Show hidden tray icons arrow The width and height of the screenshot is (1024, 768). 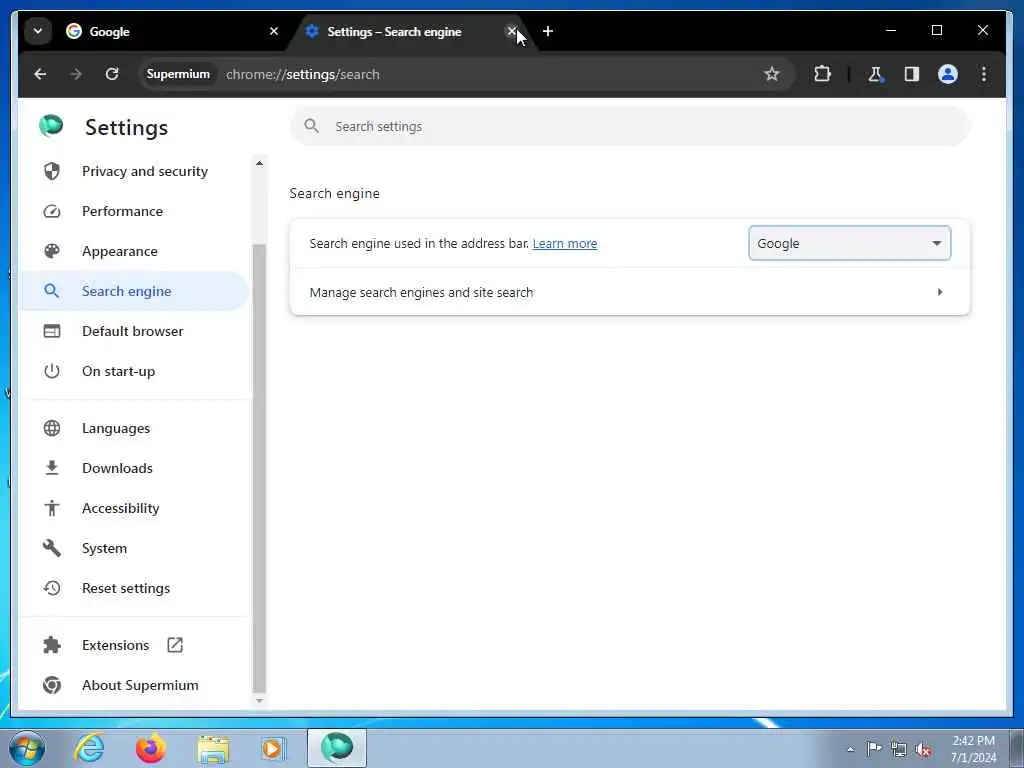(850, 749)
